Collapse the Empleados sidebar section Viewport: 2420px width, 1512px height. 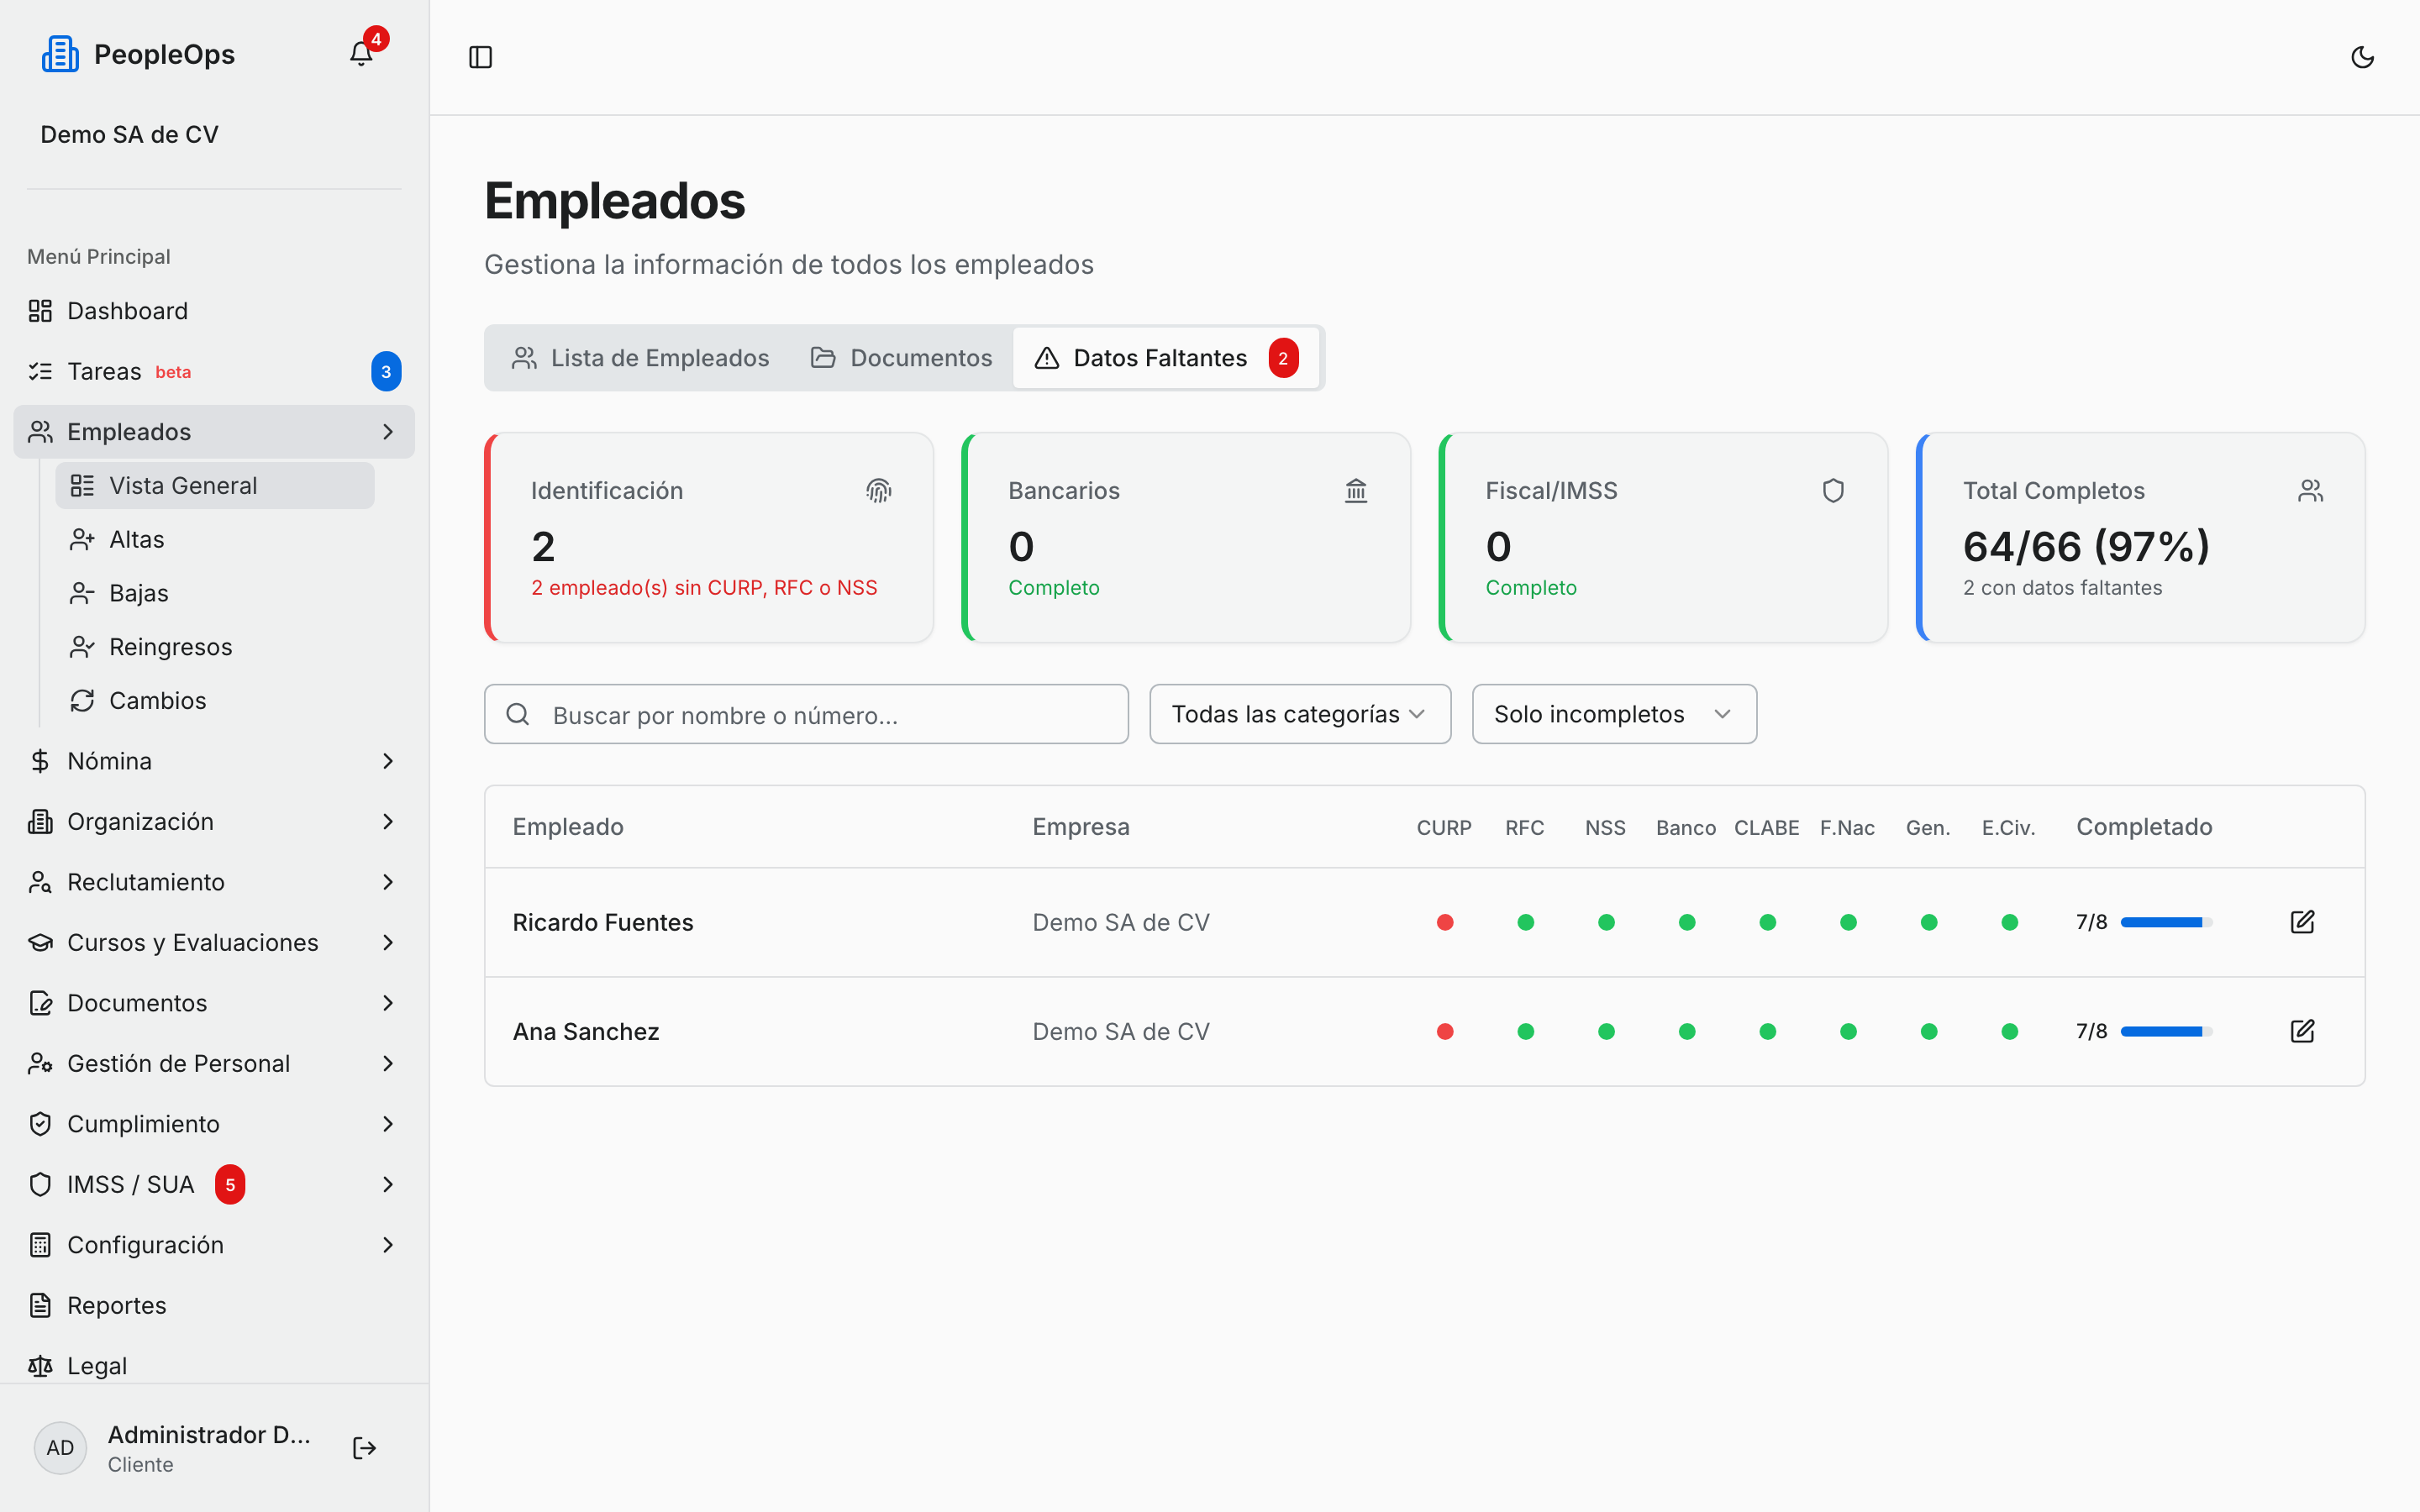click(214, 432)
